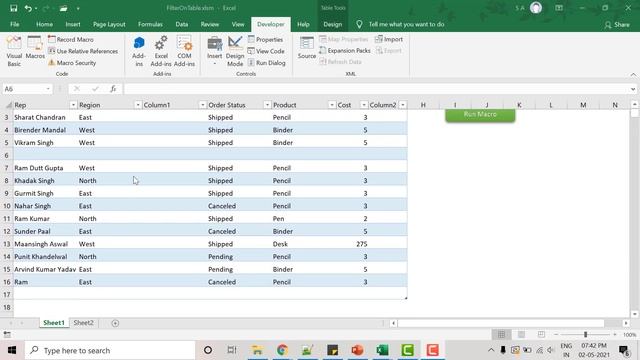Open the Region column filter dropdown
This screenshot has width=640, height=360.
tap(138, 105)
